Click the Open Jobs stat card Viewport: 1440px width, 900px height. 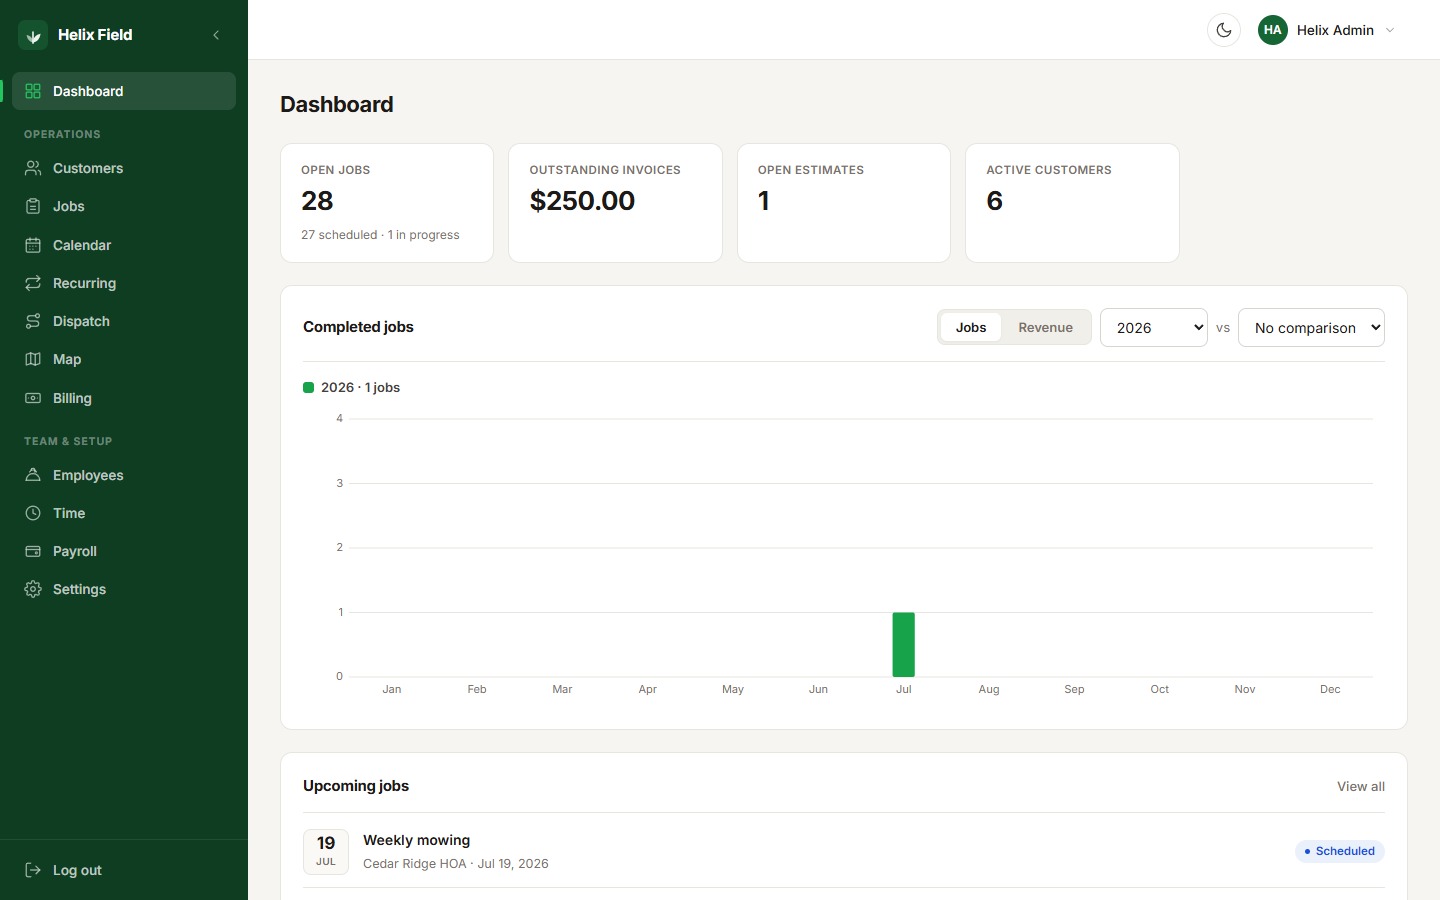pyautogui.click(x=387, y=203)
